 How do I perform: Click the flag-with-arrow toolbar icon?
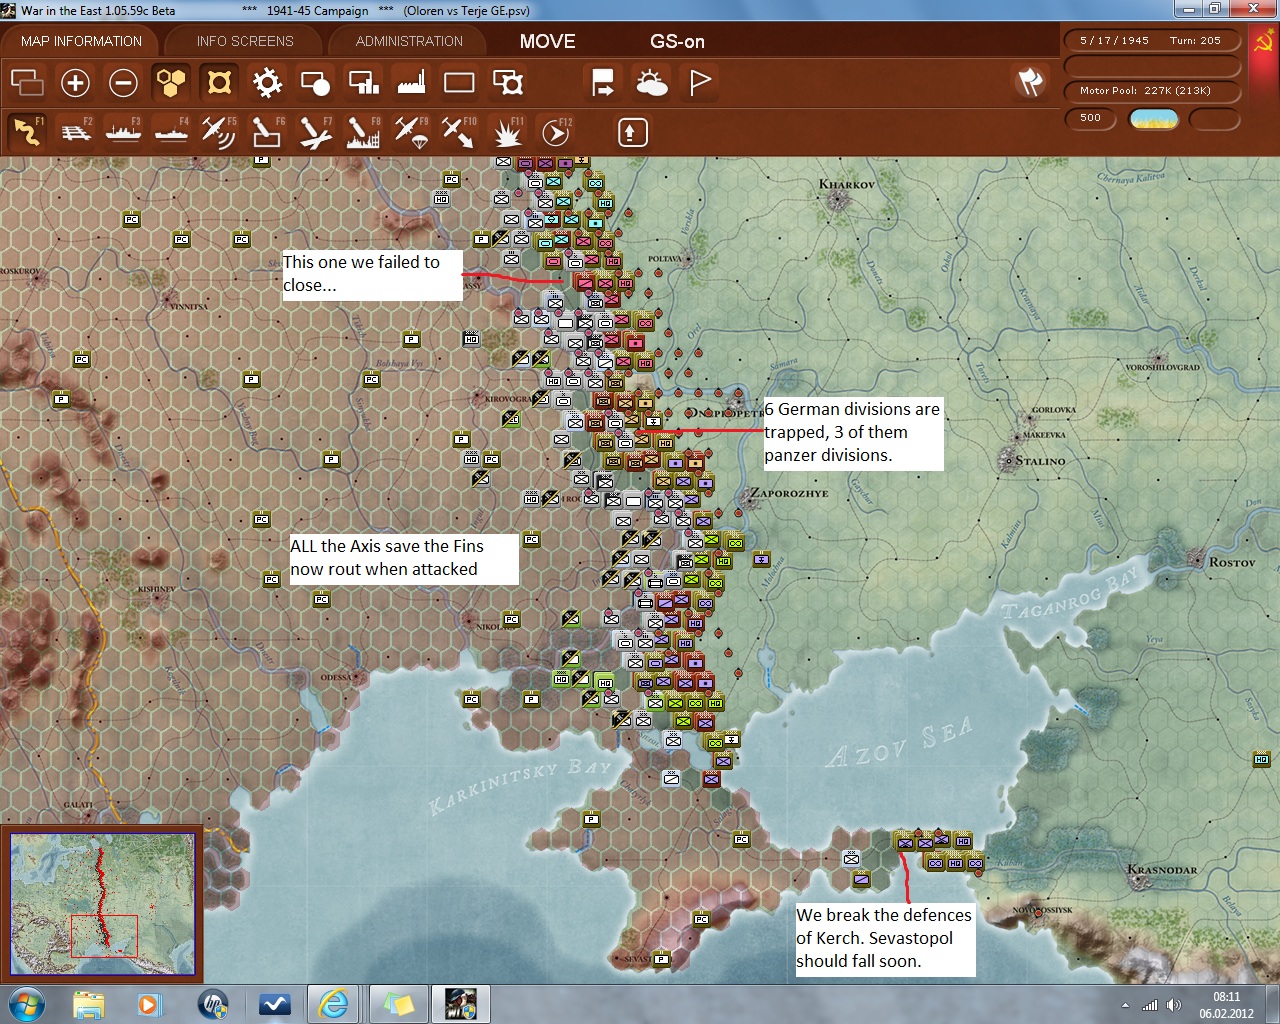pyautogui.click(x=603, y=82)
